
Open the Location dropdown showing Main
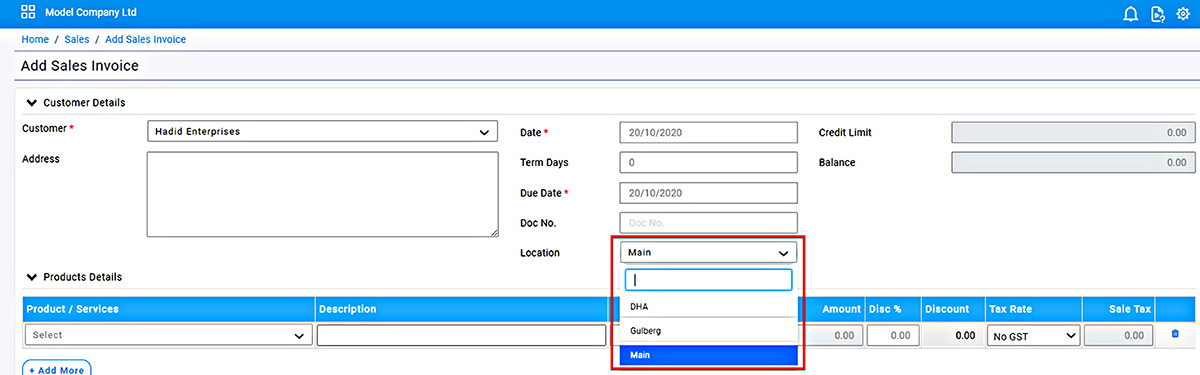coord(709,253)
